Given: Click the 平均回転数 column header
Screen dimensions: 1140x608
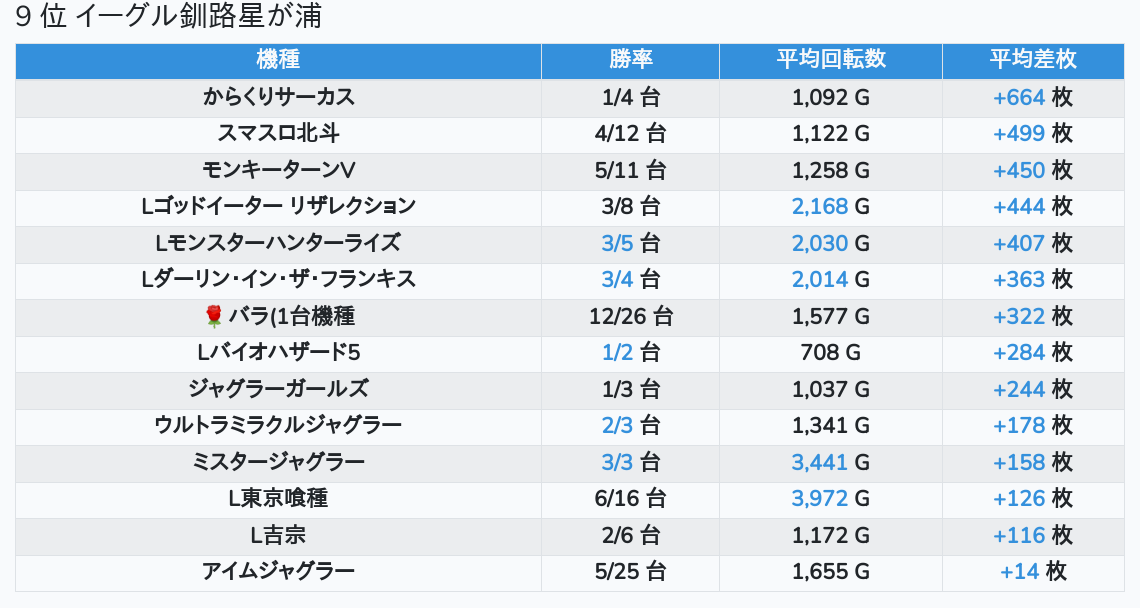Looking at the screenshot, I should pyautogui.click(x=831, y=60).
